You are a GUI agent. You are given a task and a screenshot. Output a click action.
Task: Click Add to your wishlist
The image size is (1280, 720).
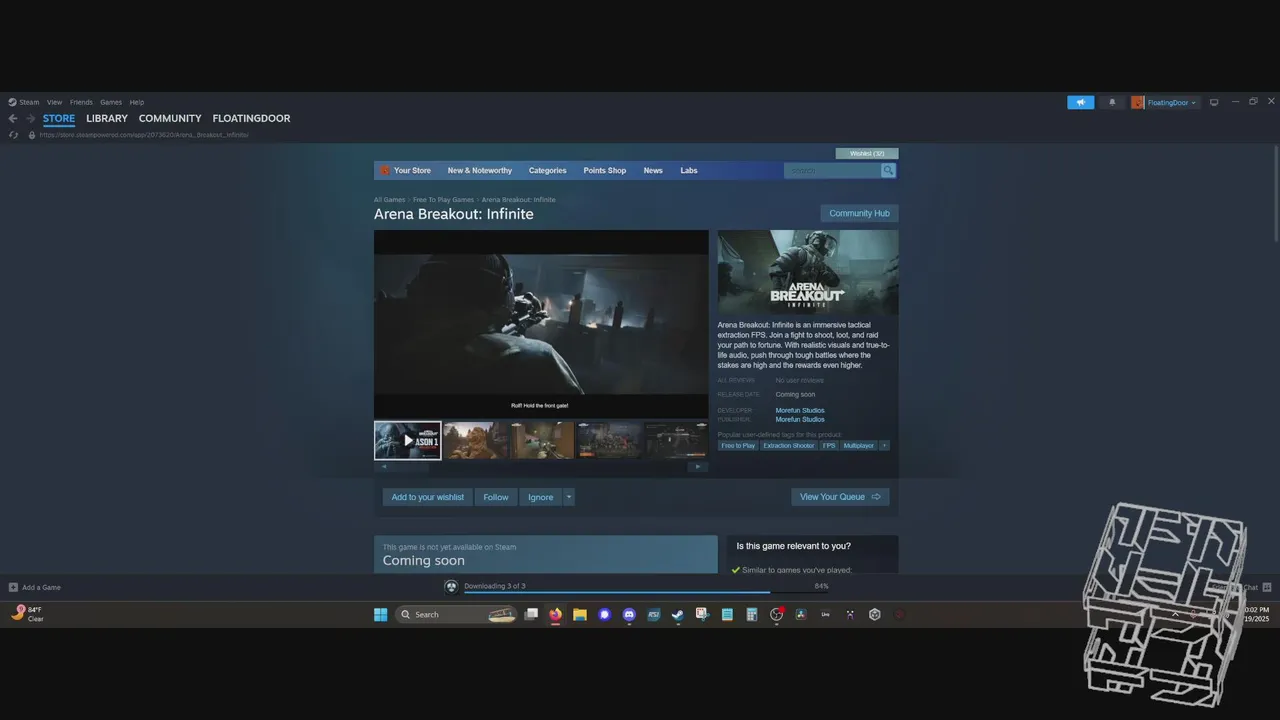pyautogui.click(x=428, y=497)
